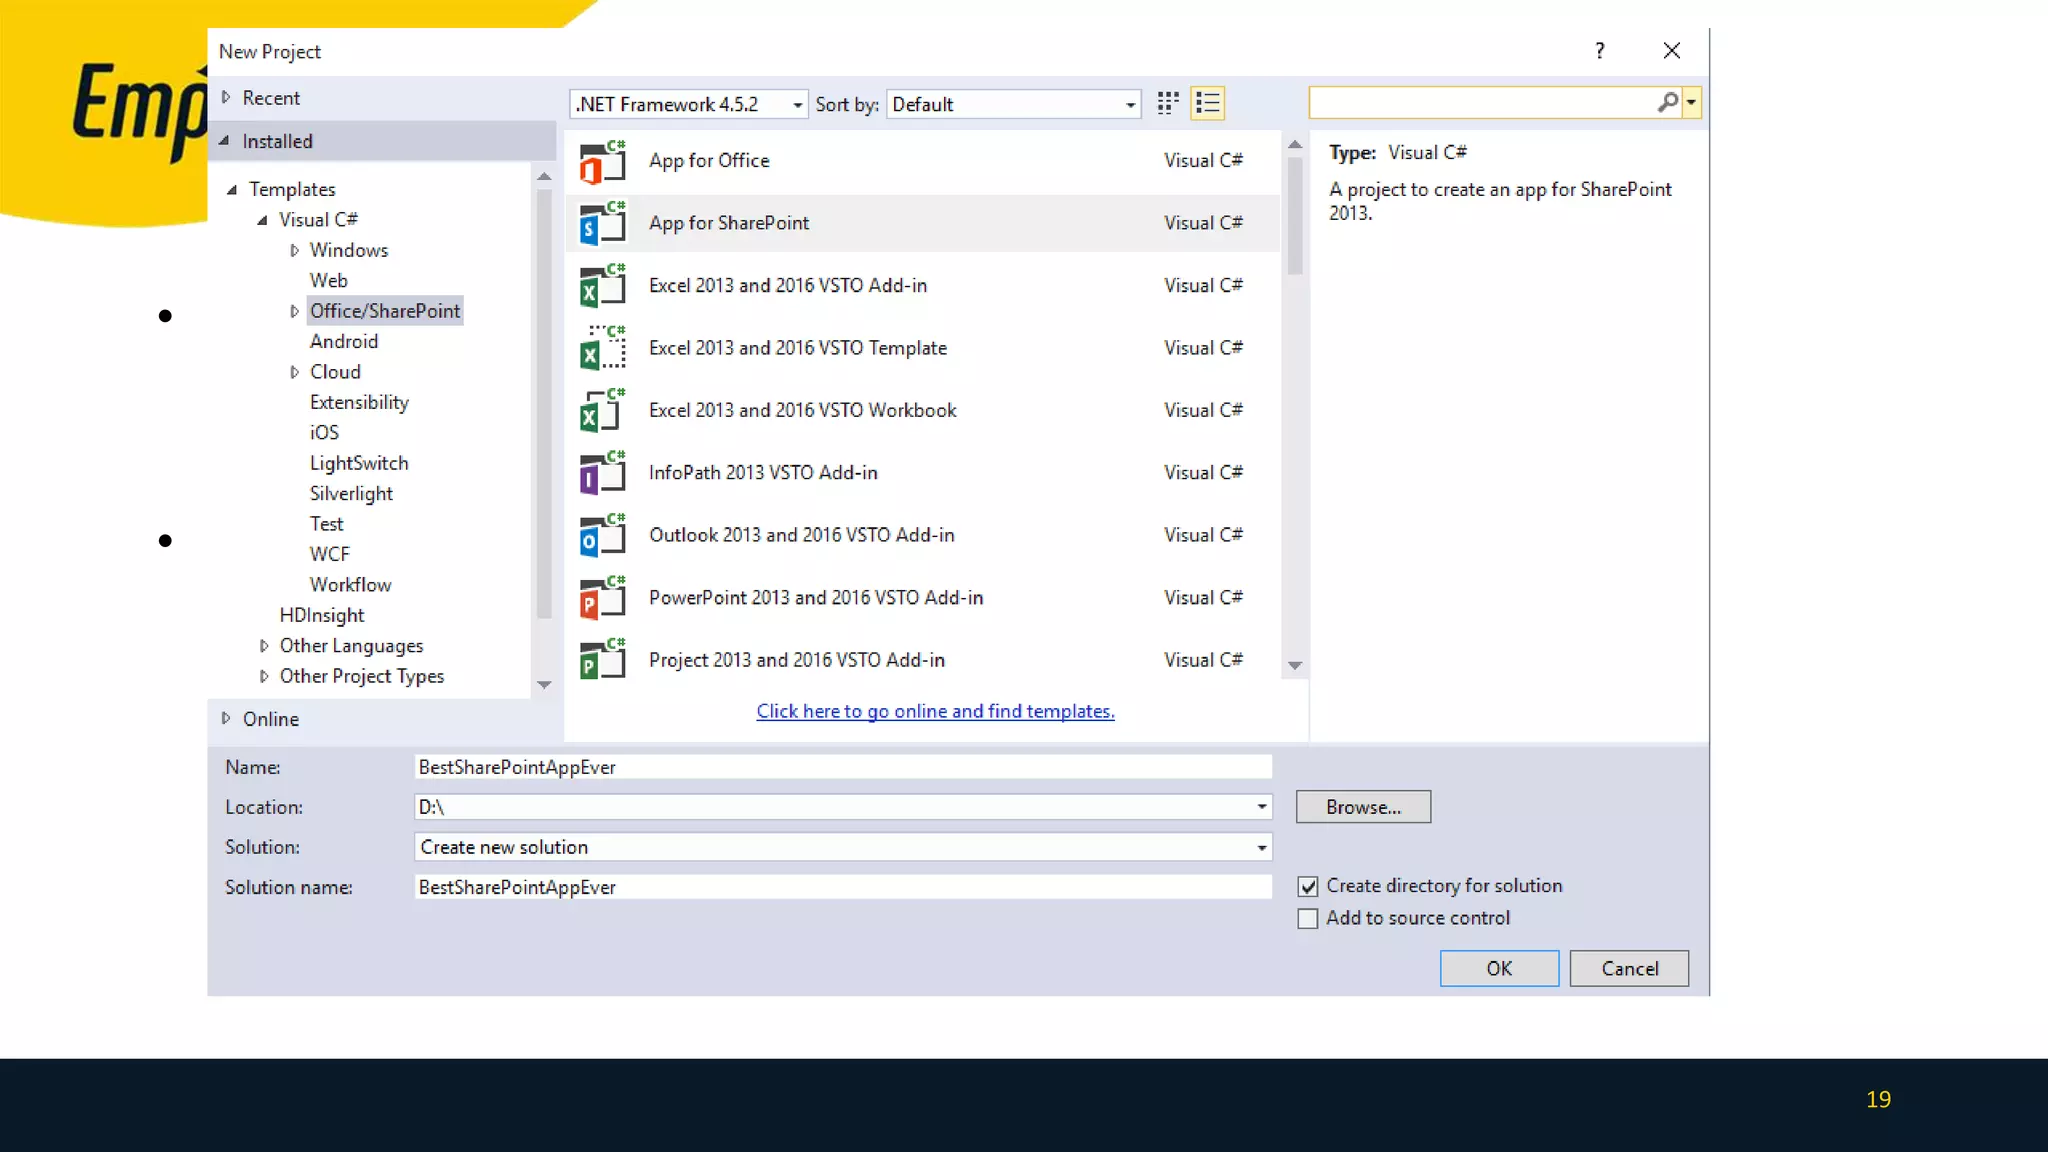This screenshot has height=1152, width=2048.
Task: Click the template list scroll down arrow
Action: (x=1295, y=665)
